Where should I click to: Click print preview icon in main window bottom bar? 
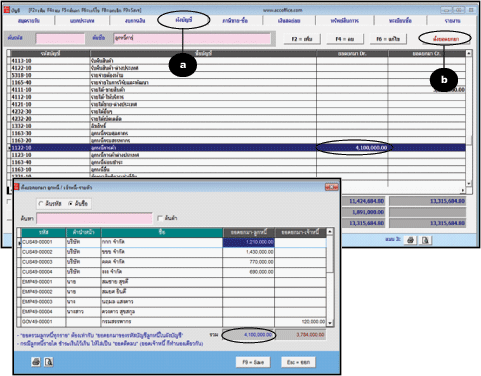click(426, 240)
